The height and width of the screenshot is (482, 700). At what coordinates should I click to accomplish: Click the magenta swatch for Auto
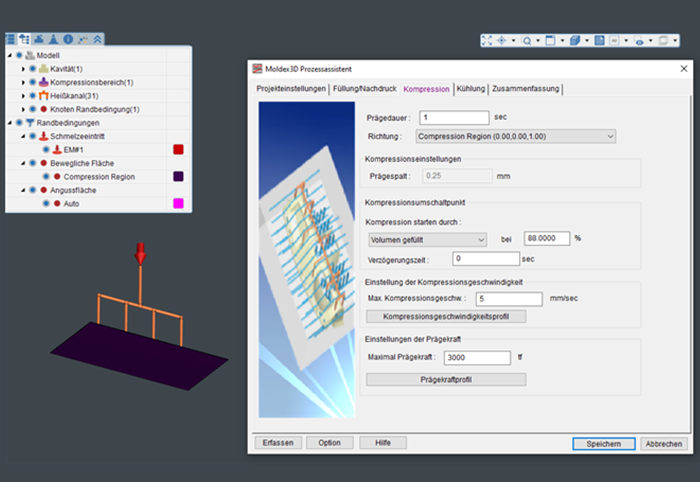tap(178, 203)
